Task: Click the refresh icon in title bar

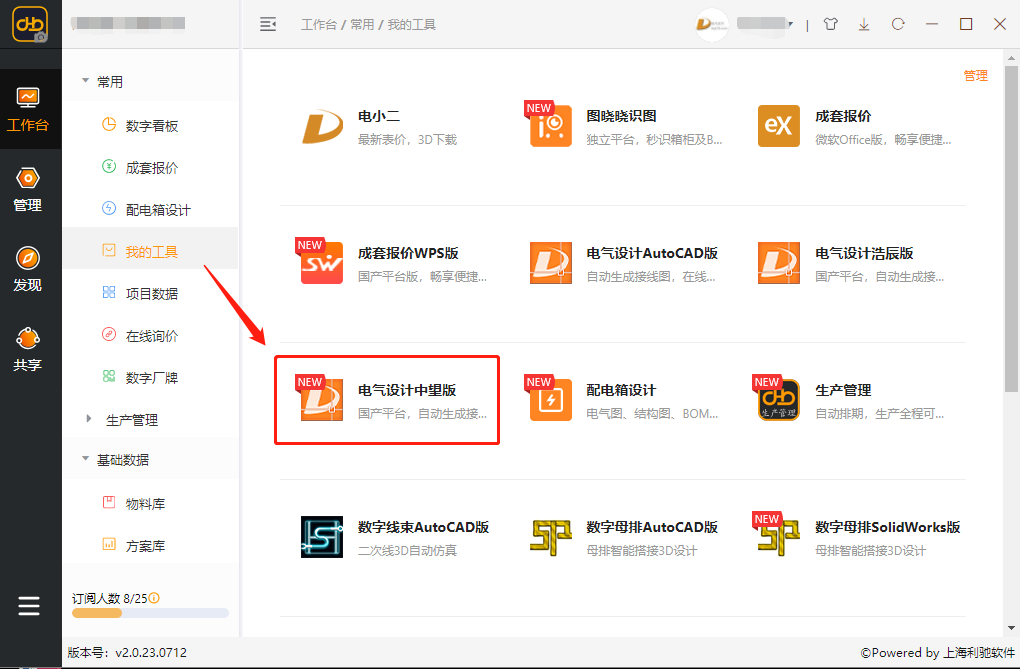Action: click(898, 24)
